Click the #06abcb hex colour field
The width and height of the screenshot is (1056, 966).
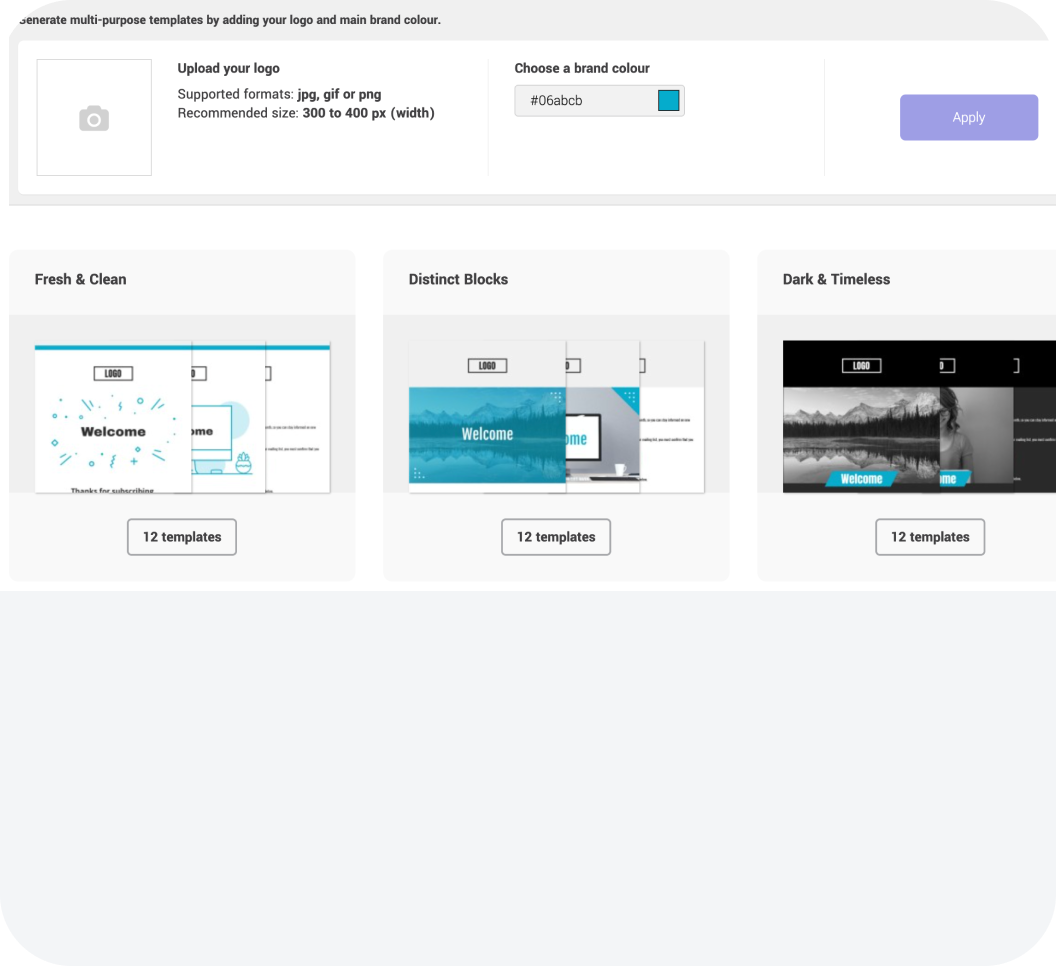pyautogui.click(x=585, y=101)
